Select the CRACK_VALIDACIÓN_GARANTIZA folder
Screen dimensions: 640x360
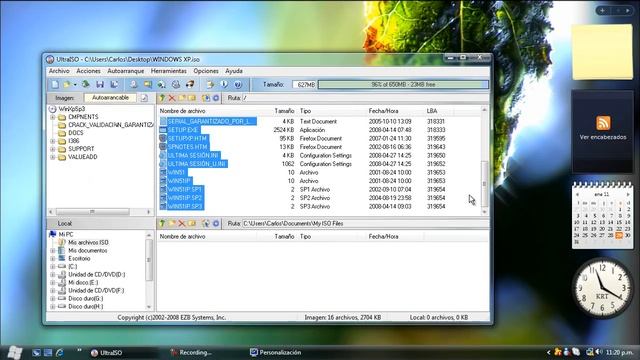[x=111, y=125]
